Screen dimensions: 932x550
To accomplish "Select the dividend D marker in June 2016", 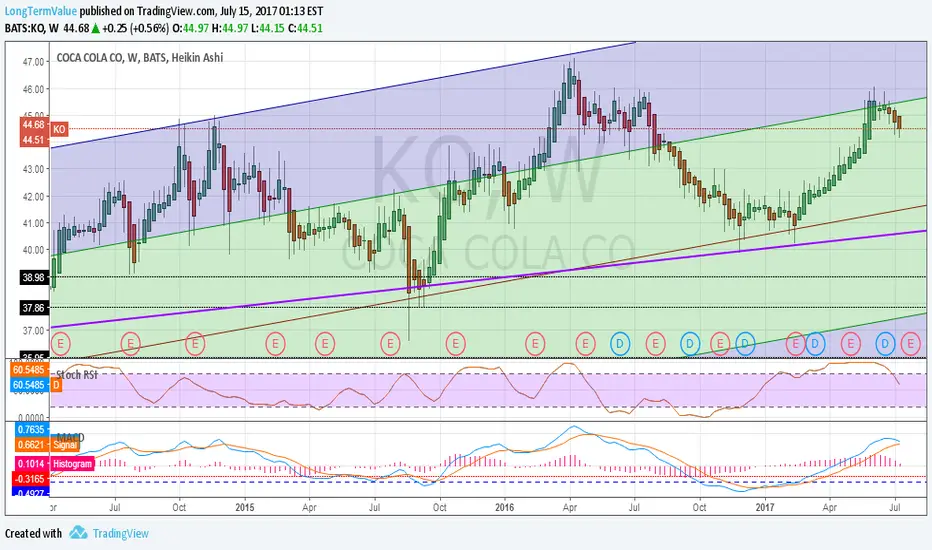I will [x=620, y=343].
